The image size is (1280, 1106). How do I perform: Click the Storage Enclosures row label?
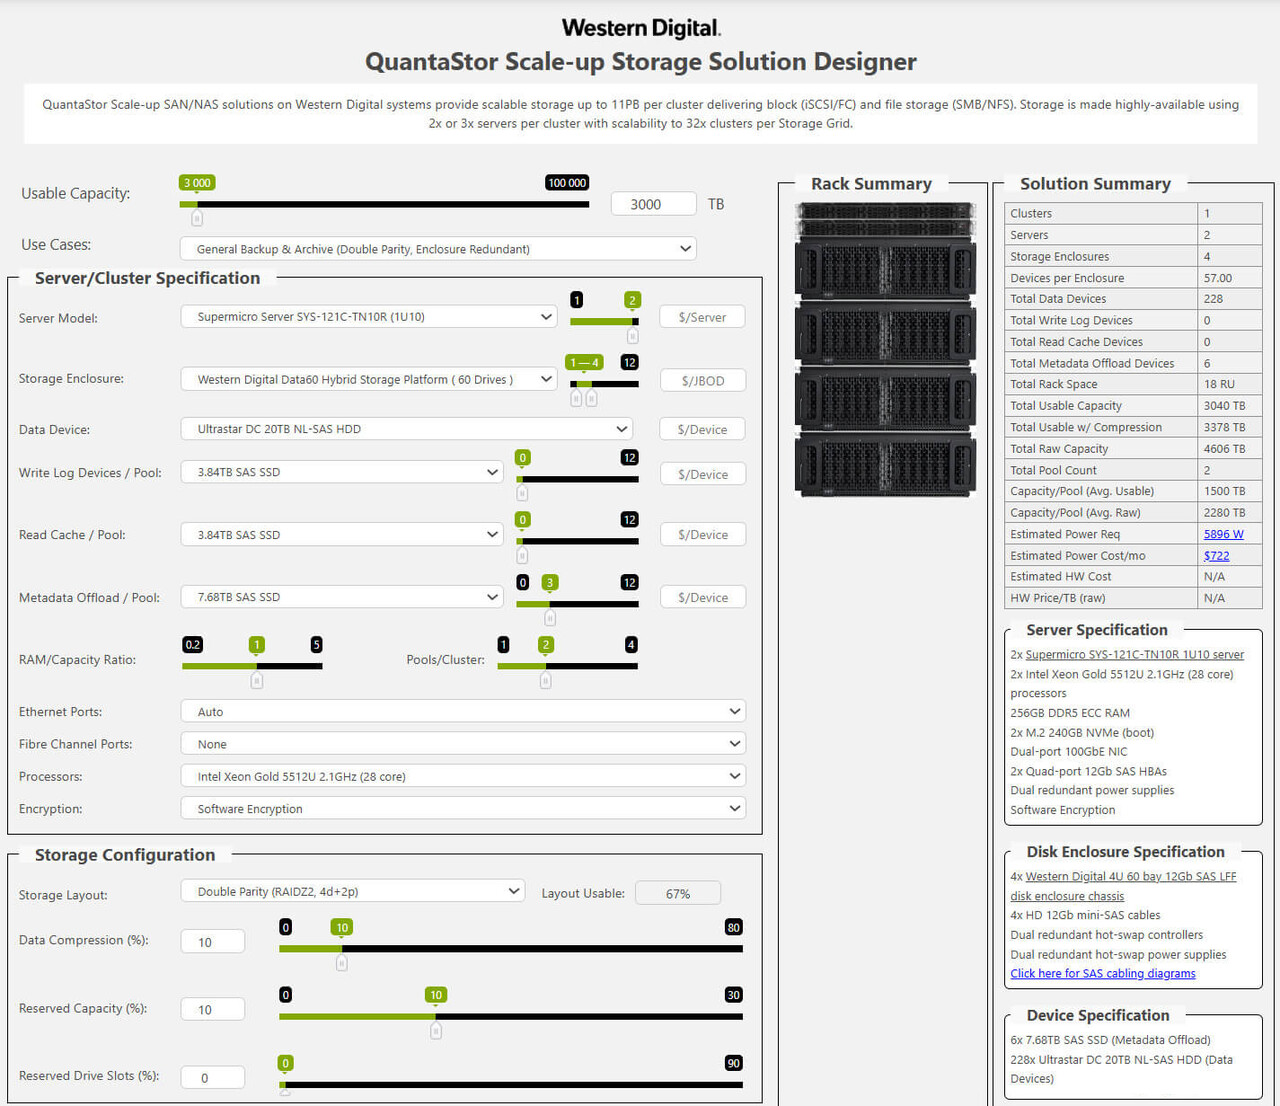1059,256
